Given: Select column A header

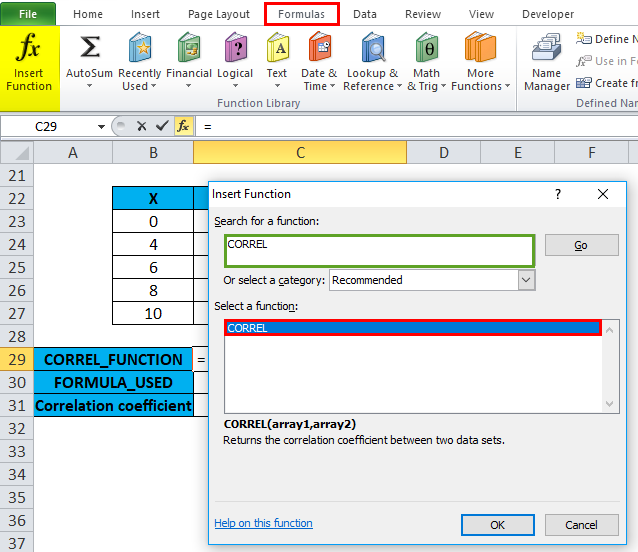Looking at the screenshot, I should click(73, 153).
